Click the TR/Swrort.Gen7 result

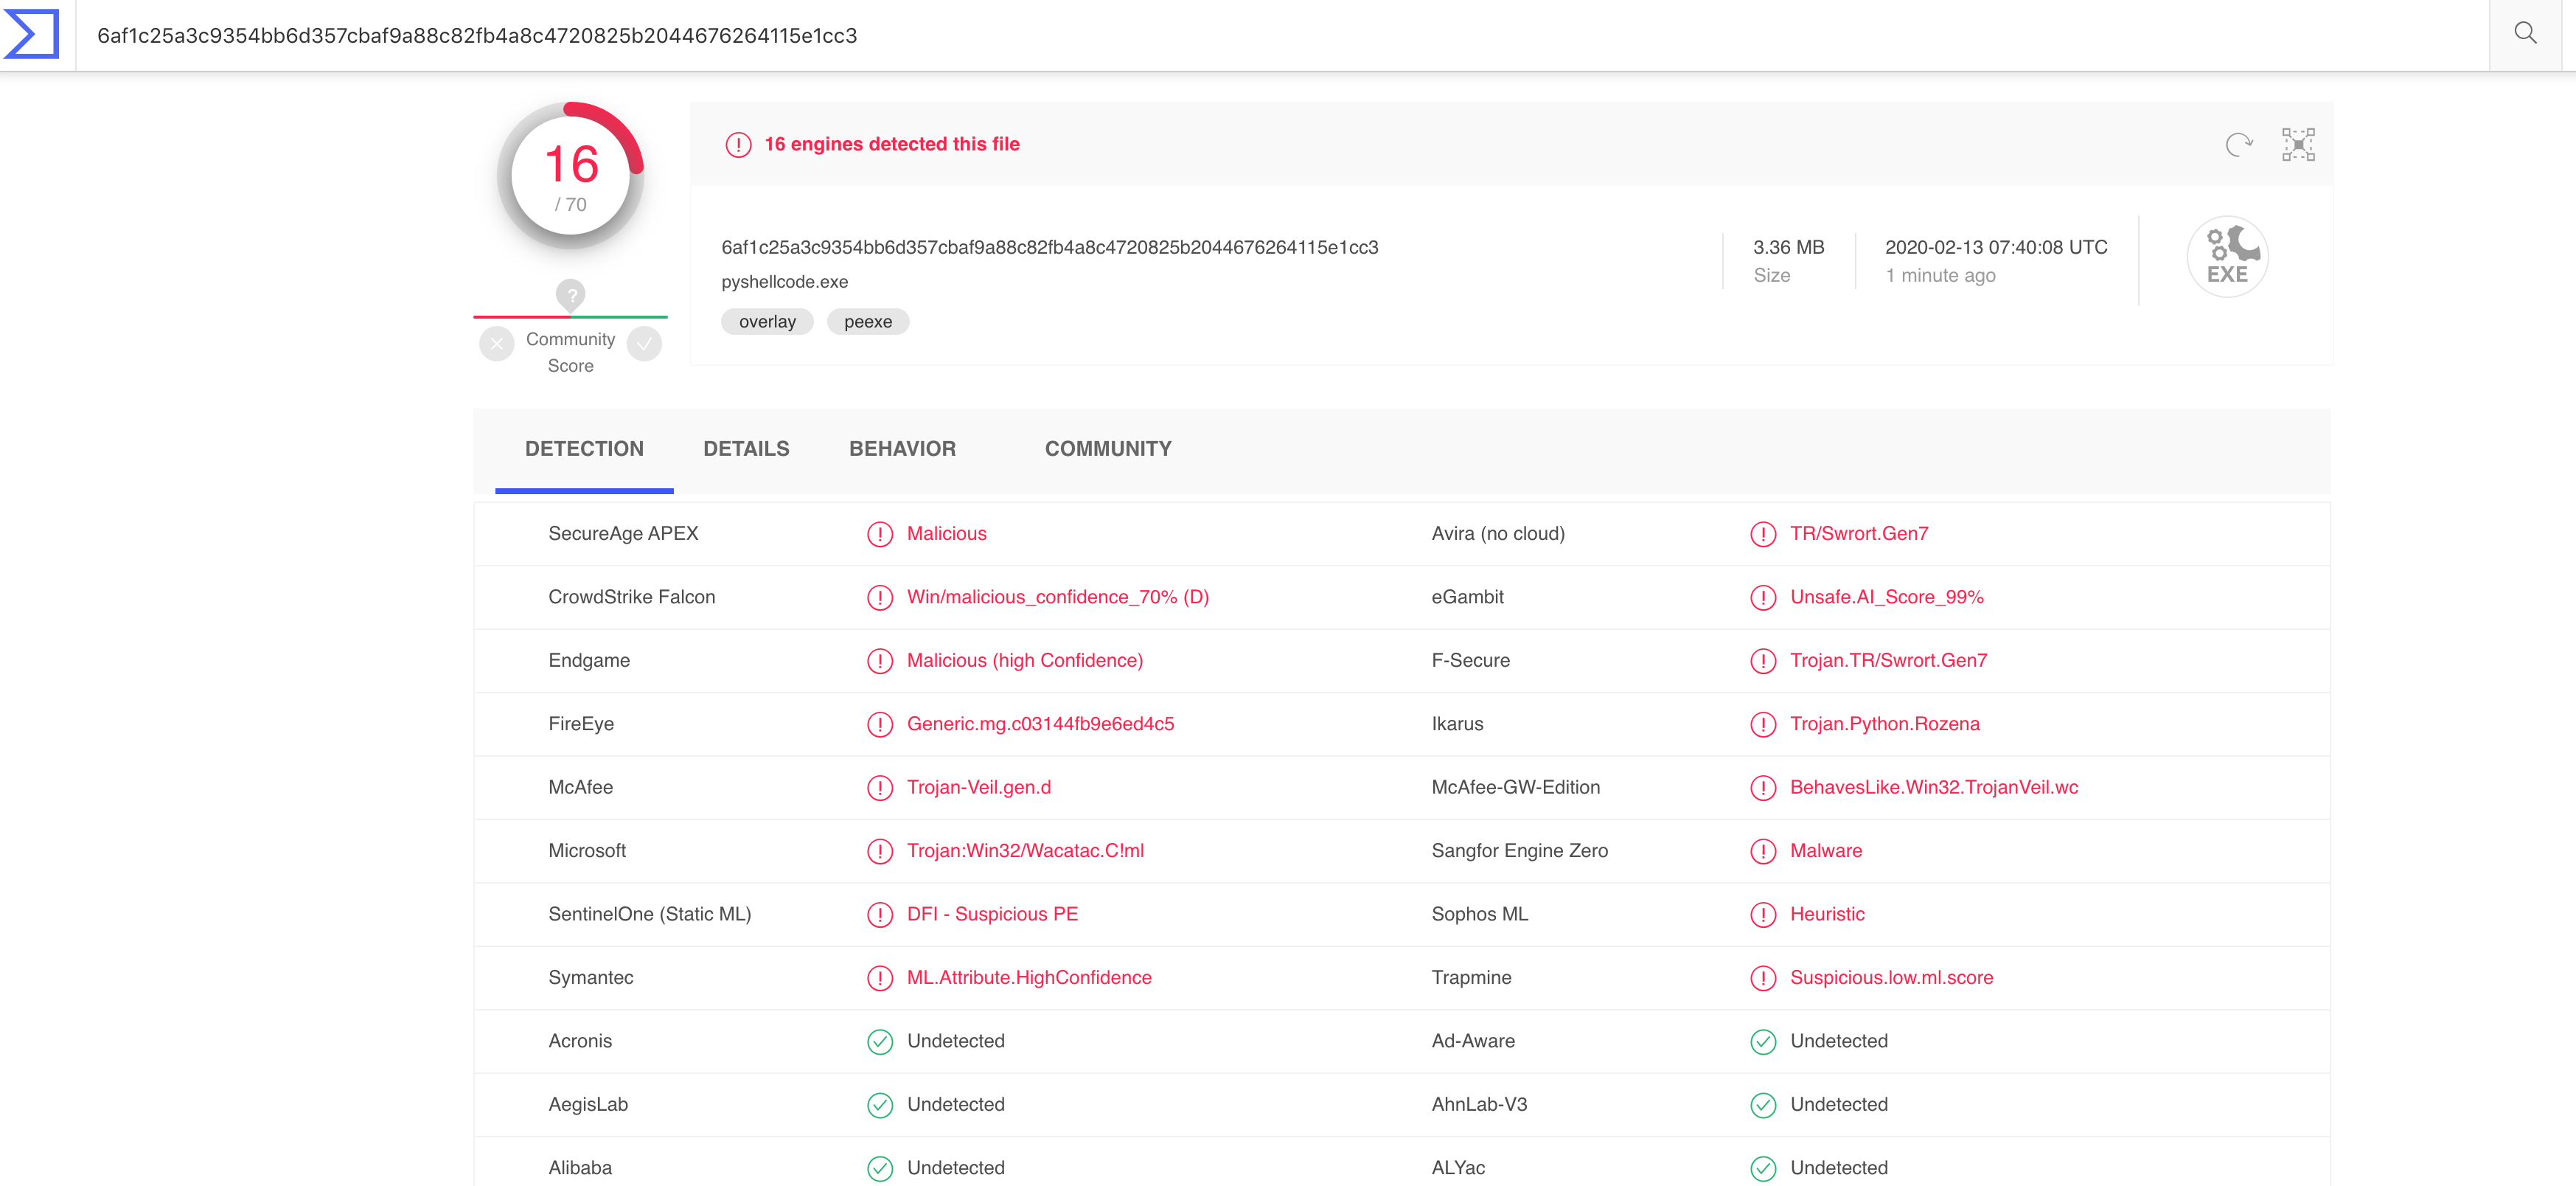click(x=1859, y=533)
